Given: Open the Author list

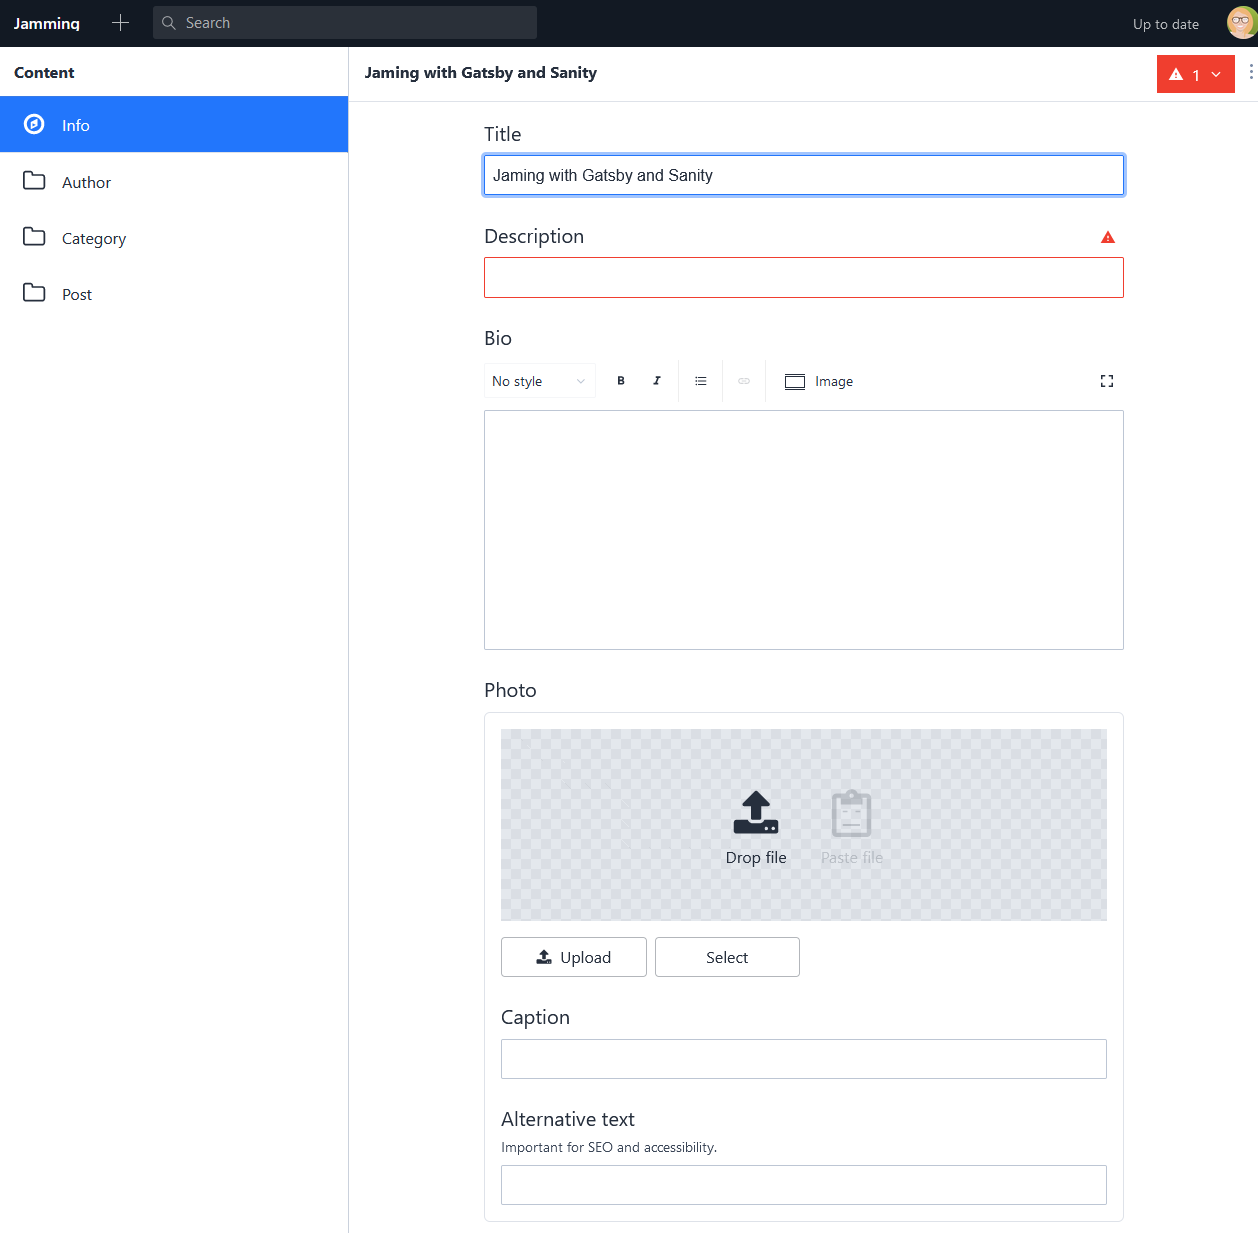Looking at the screenshot, I should click(x=174, y=181).
